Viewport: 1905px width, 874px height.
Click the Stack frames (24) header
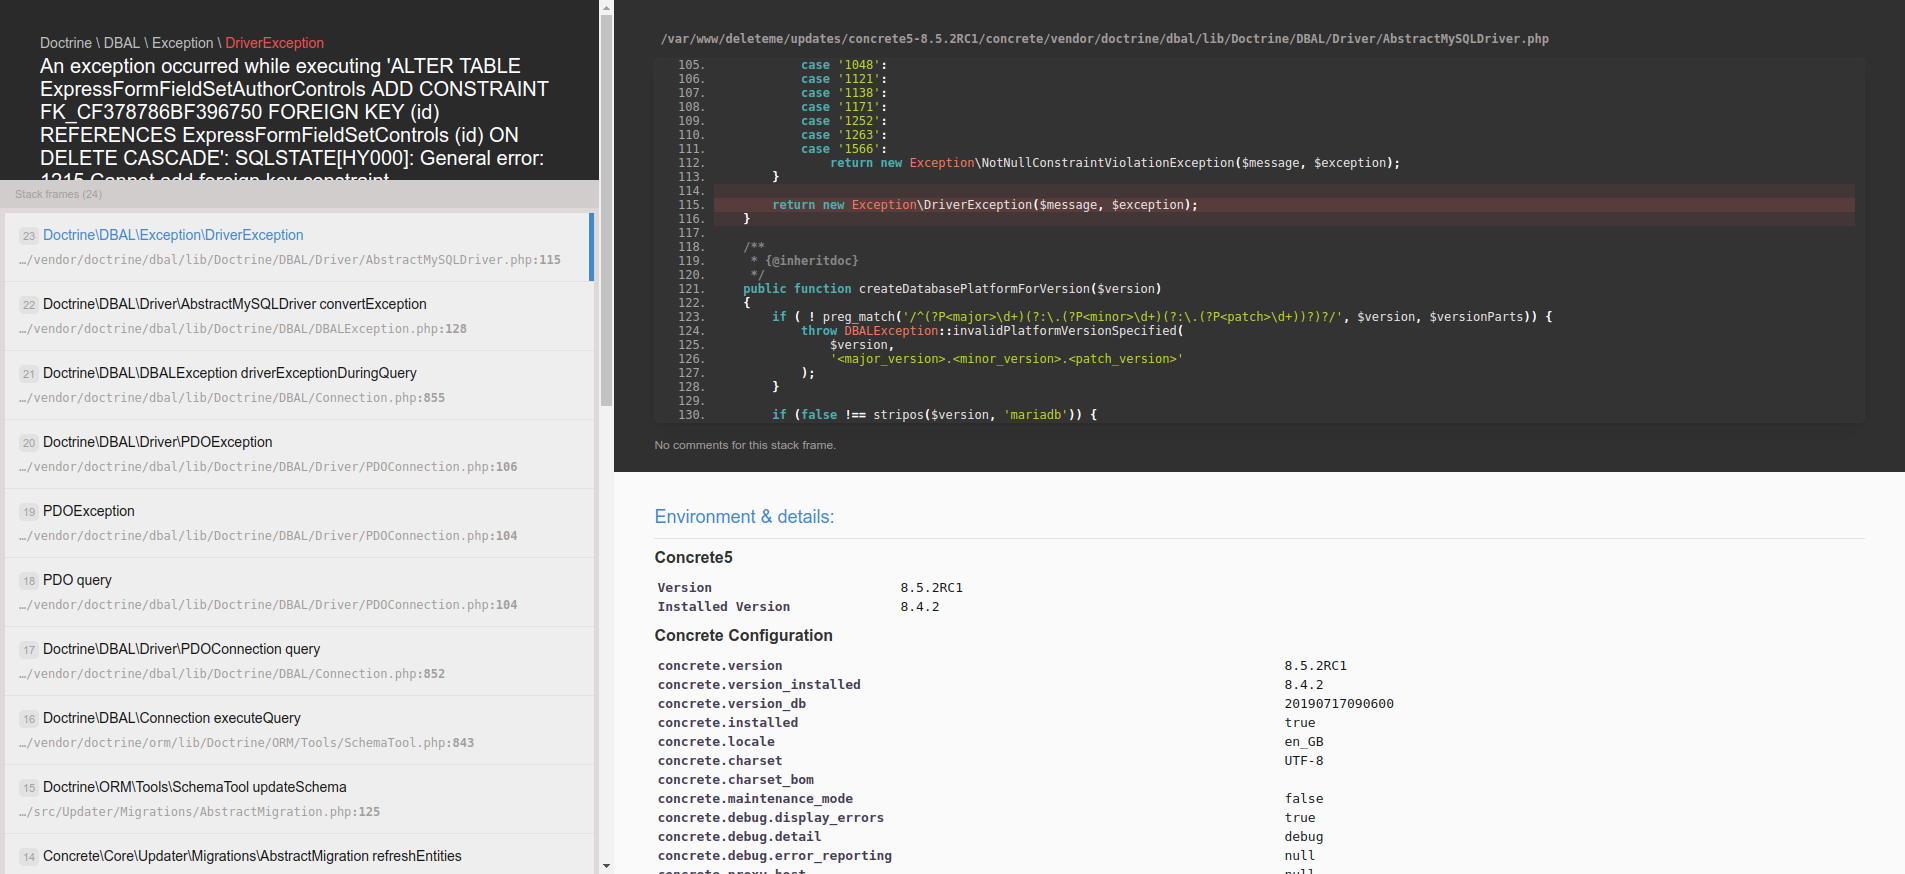58,194
